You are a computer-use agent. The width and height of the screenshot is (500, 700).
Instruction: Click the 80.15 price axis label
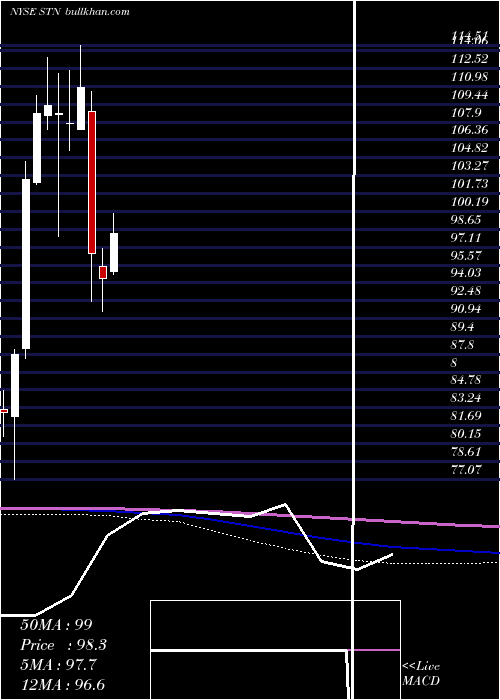pos(466,433)
